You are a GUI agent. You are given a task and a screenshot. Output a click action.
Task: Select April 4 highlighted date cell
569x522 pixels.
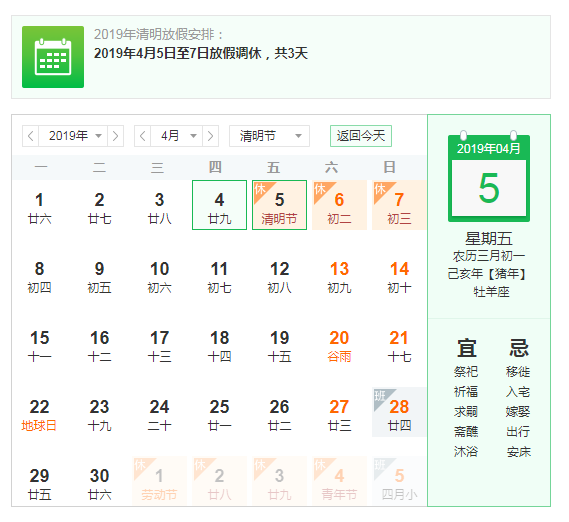[220, 205]
